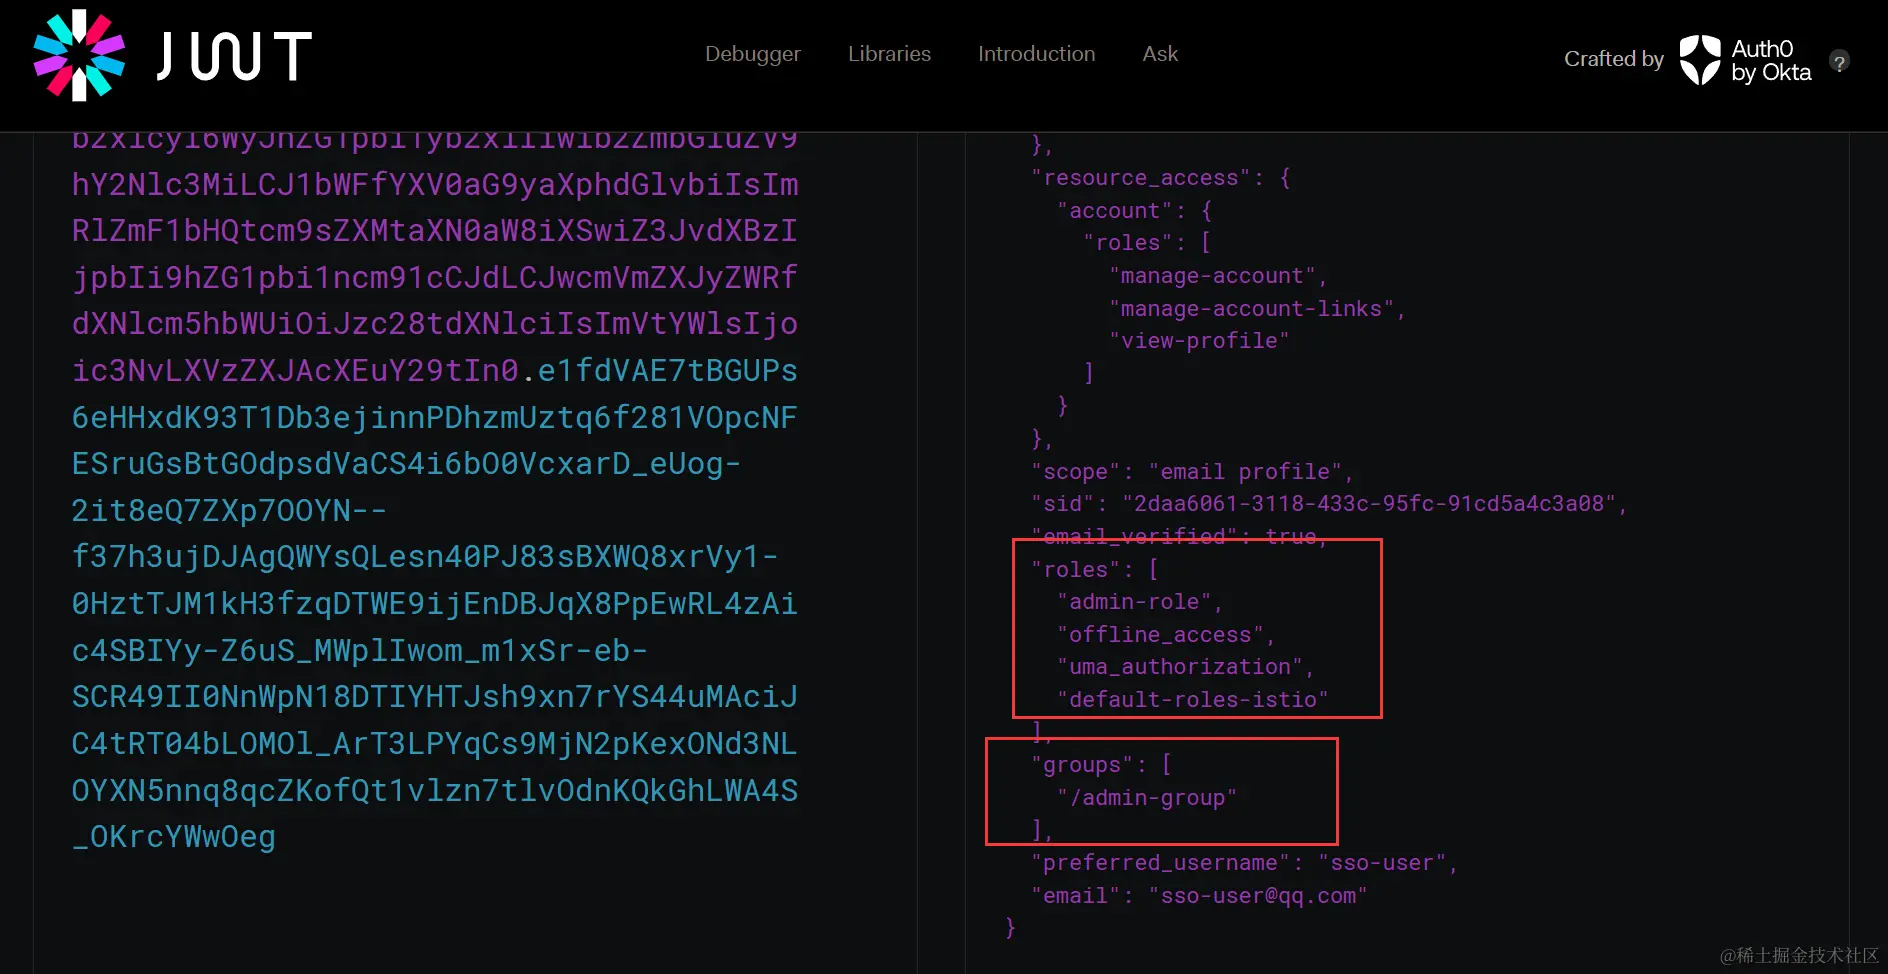Click the "admin-role" entry in roles
Viewport: 1888px width, 974px height.
1134,602
